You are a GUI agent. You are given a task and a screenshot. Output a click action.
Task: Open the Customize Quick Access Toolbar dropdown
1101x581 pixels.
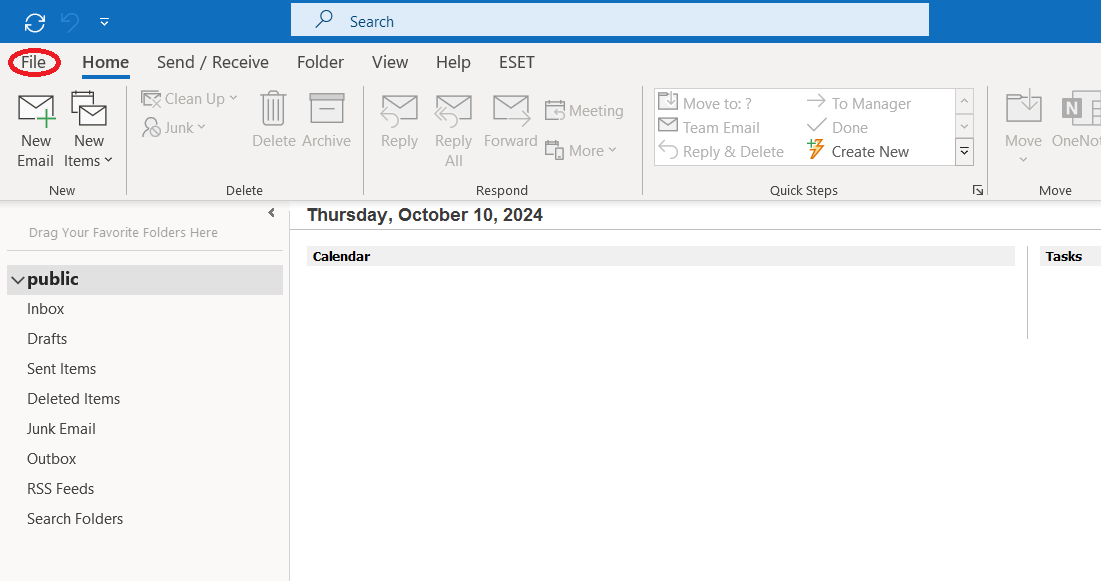tap(104, 22)
